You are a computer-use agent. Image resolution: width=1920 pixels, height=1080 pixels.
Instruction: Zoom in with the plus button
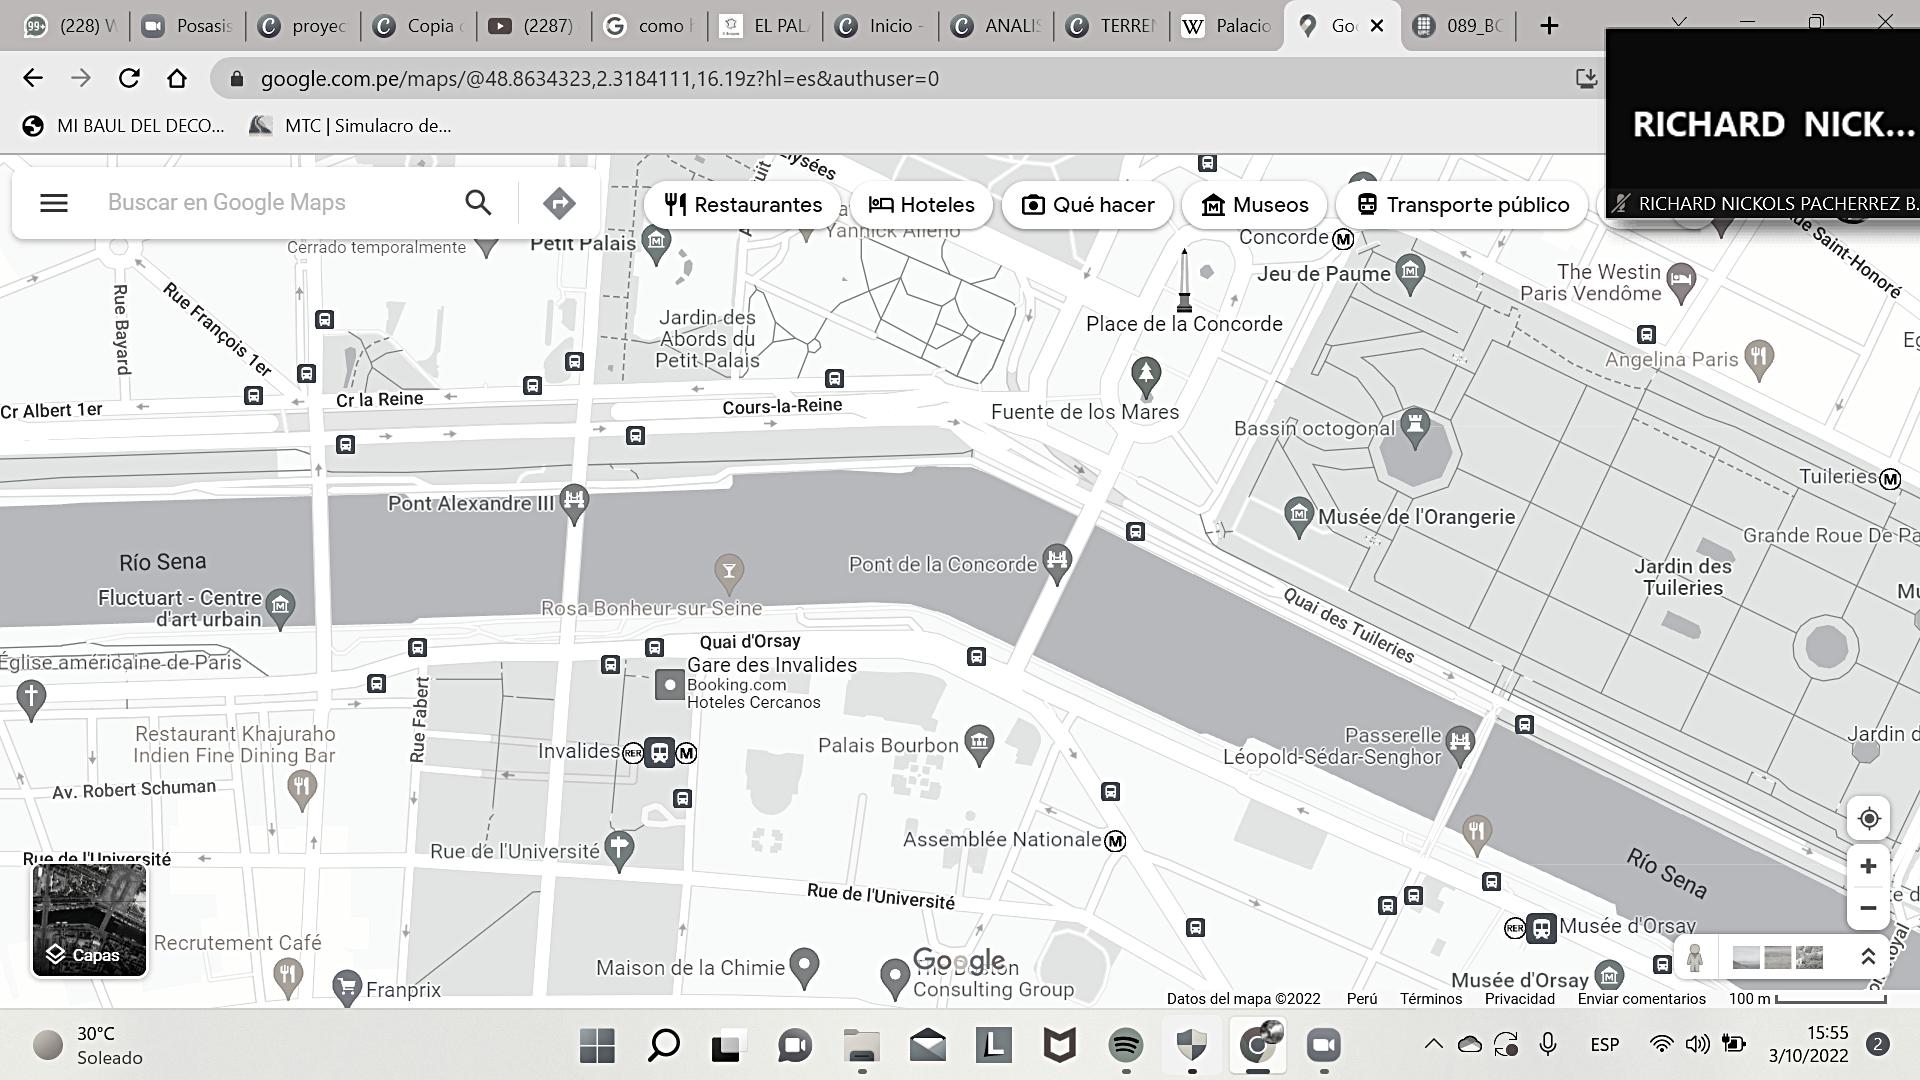(1868, 866)
